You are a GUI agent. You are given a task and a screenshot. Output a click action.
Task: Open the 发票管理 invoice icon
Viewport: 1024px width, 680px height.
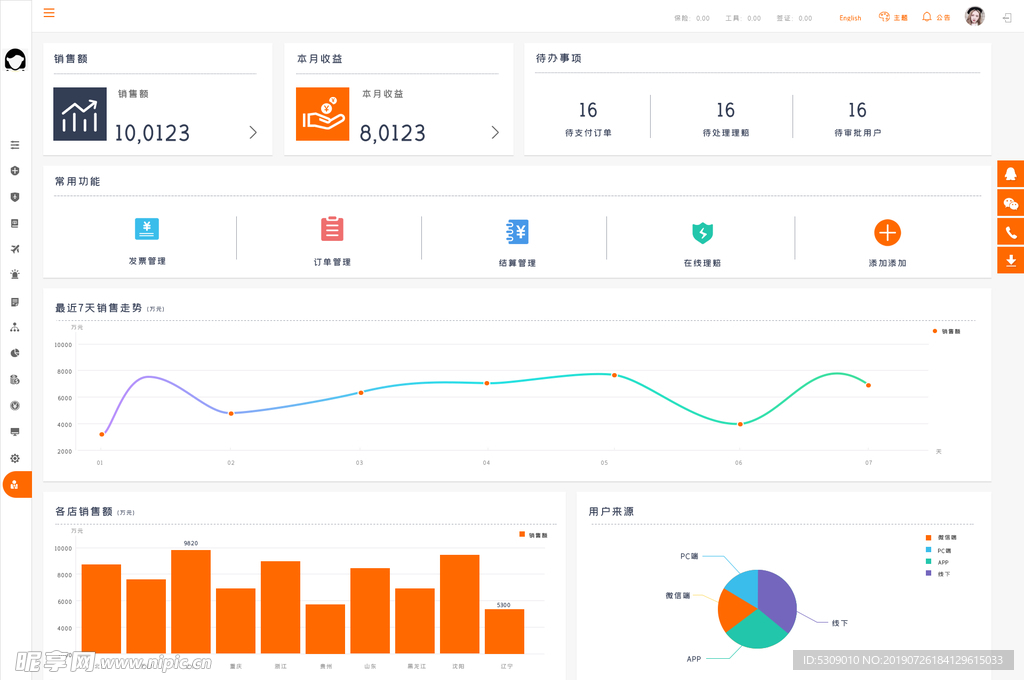point(147,229)
